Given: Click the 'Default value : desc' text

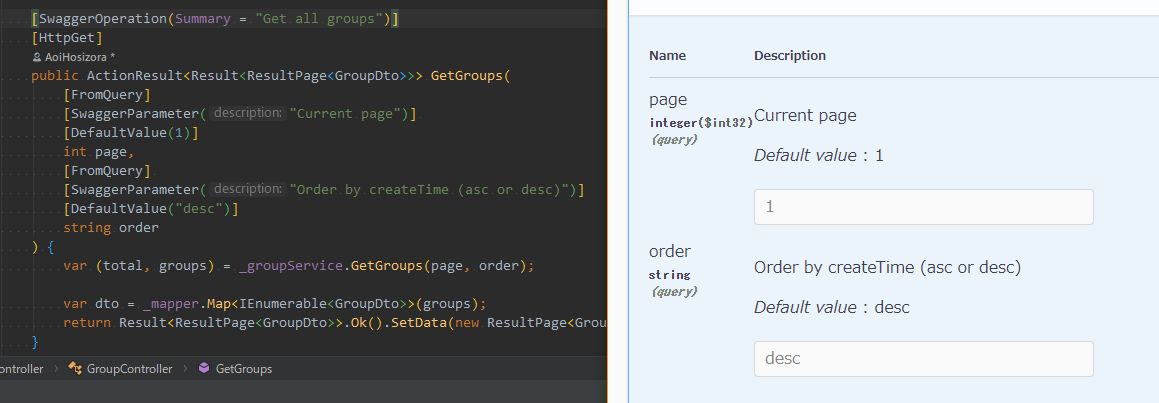Looking at the screenshot, I should pyautogui.click(x=832, y=307).
